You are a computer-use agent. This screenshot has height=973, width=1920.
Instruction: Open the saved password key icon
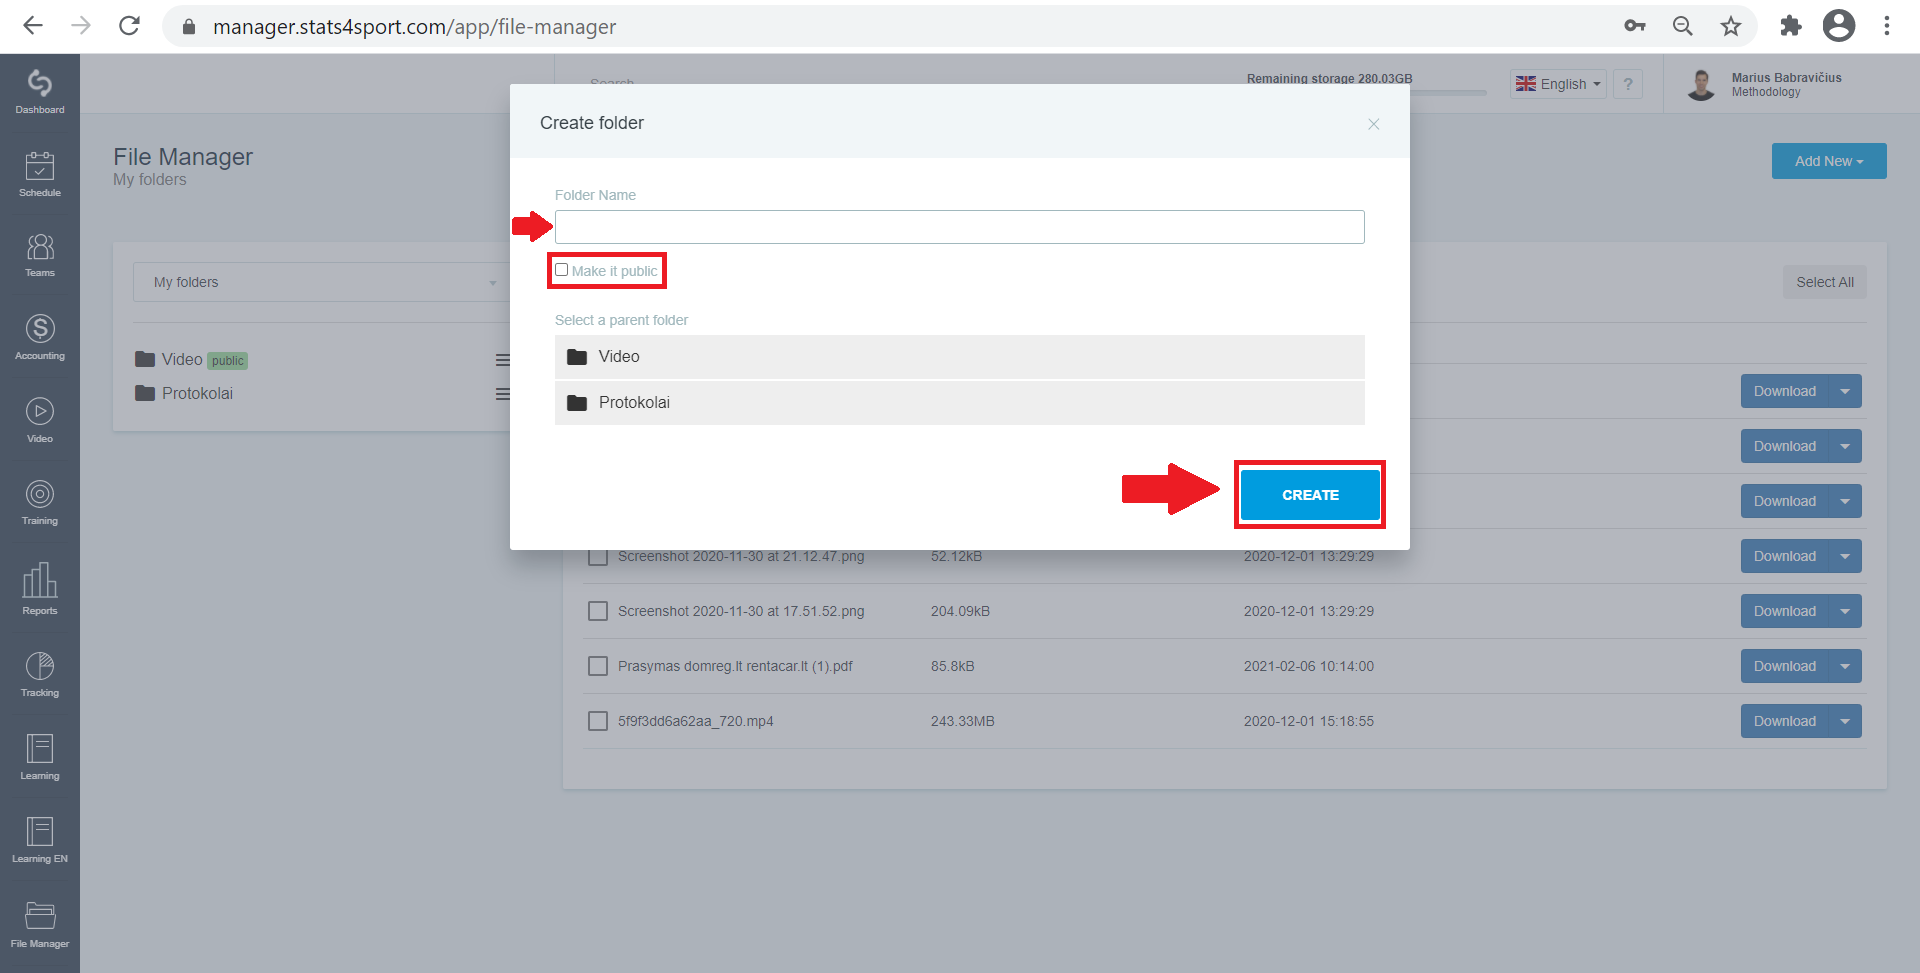[x=1635, y=26]
